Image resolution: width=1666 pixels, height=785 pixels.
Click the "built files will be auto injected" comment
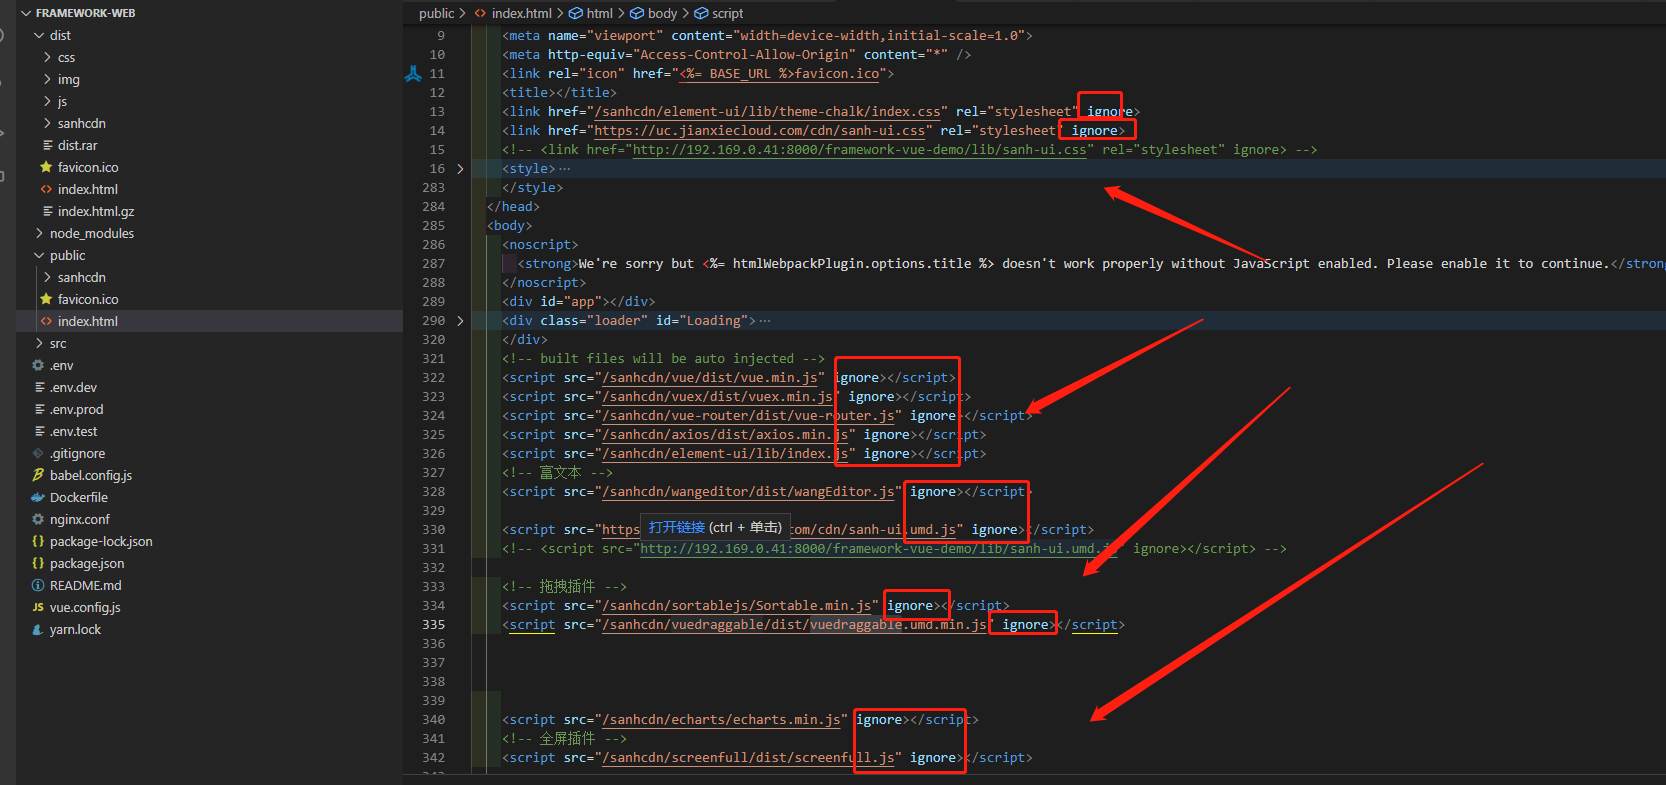[x=663, y=359]
